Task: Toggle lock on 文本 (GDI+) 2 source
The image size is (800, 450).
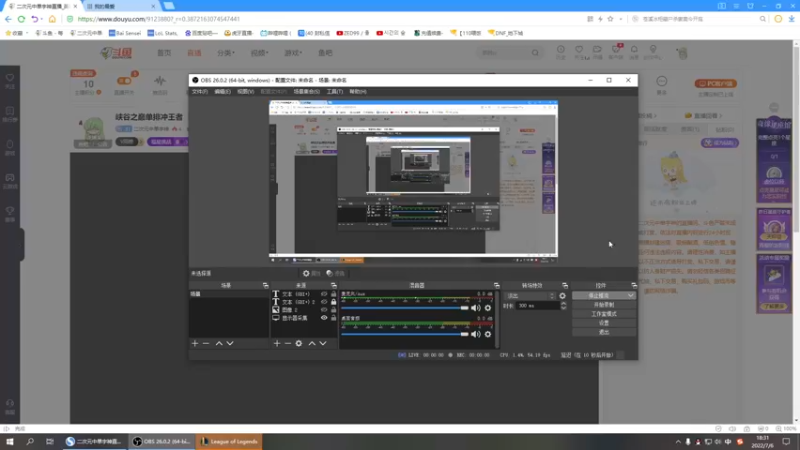Action: coord(334,302)
